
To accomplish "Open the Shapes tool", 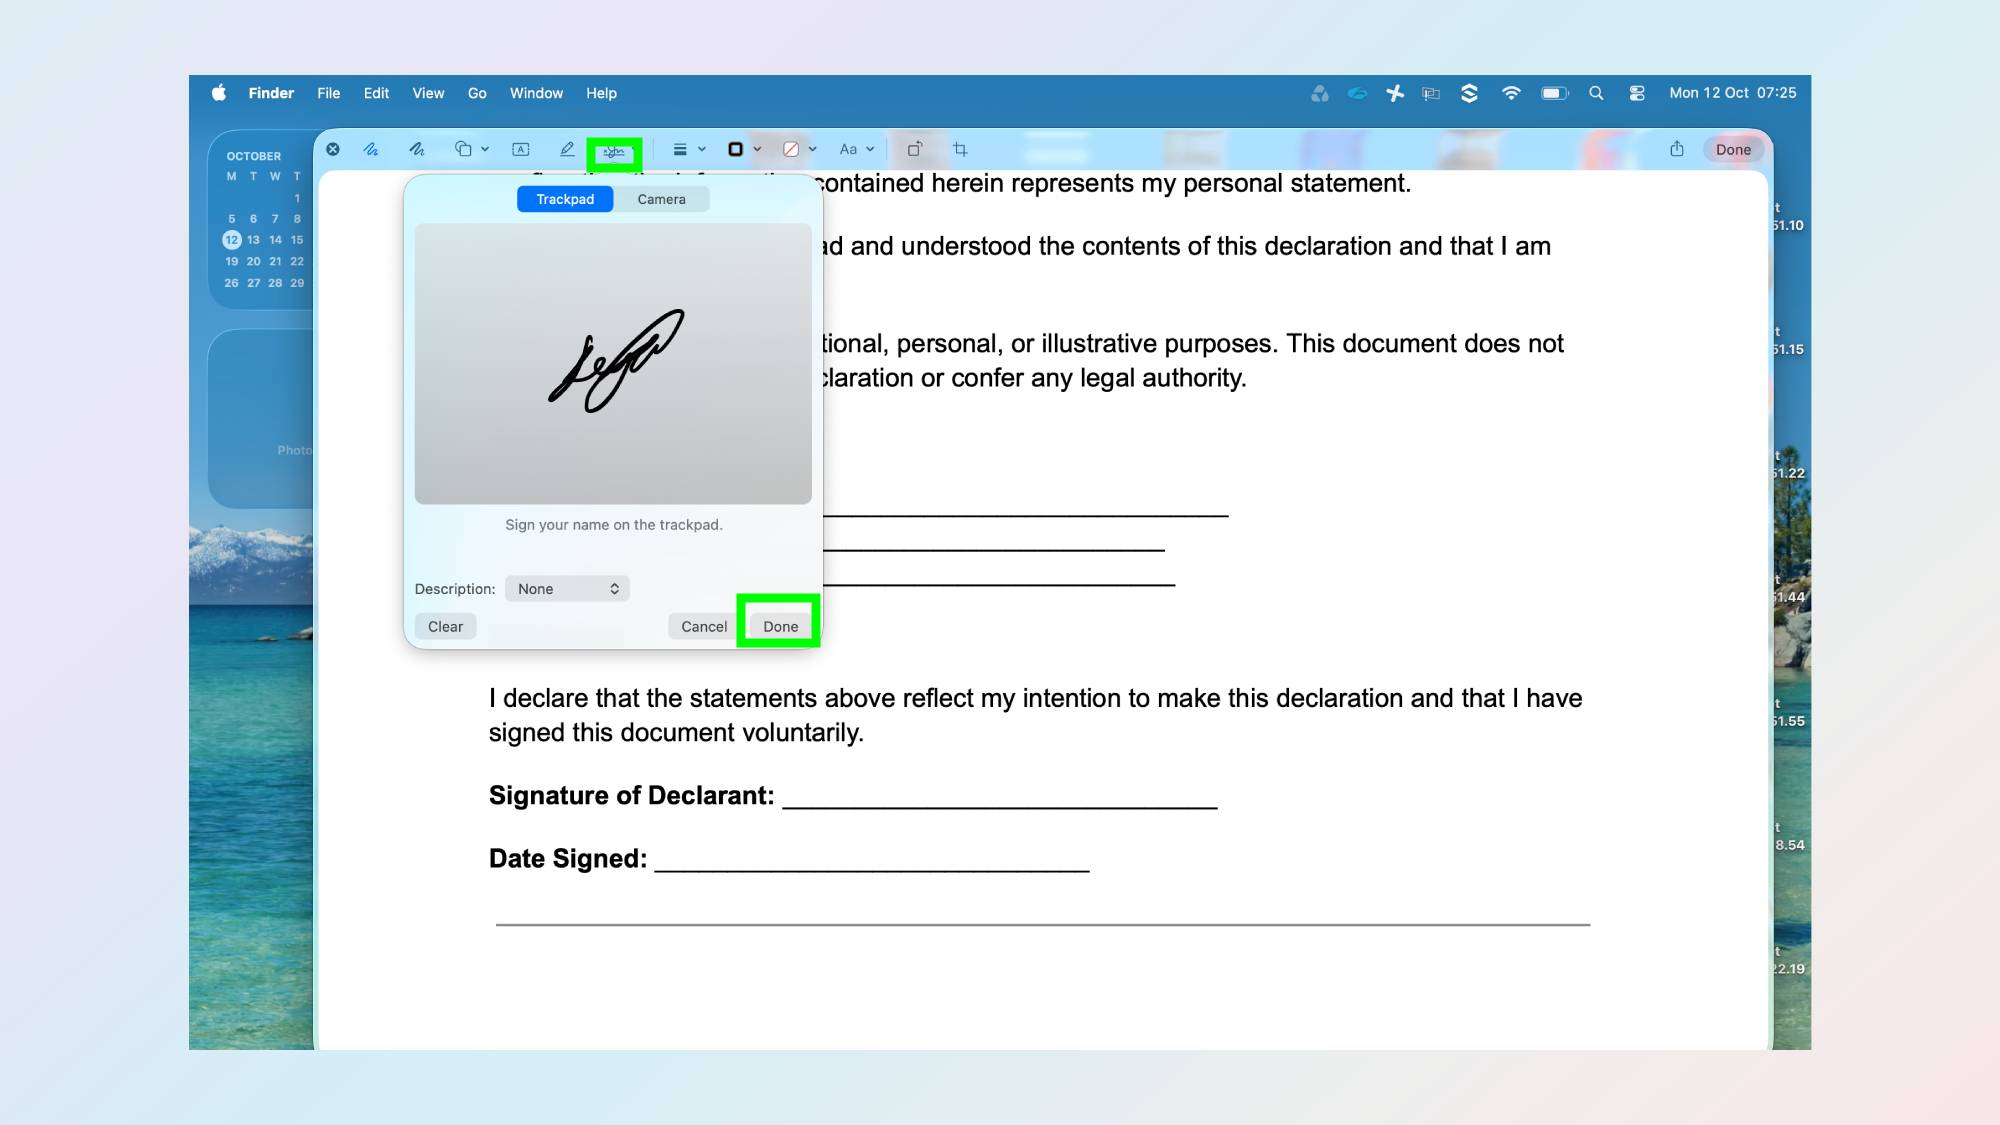I will click(x=463, y=149).
